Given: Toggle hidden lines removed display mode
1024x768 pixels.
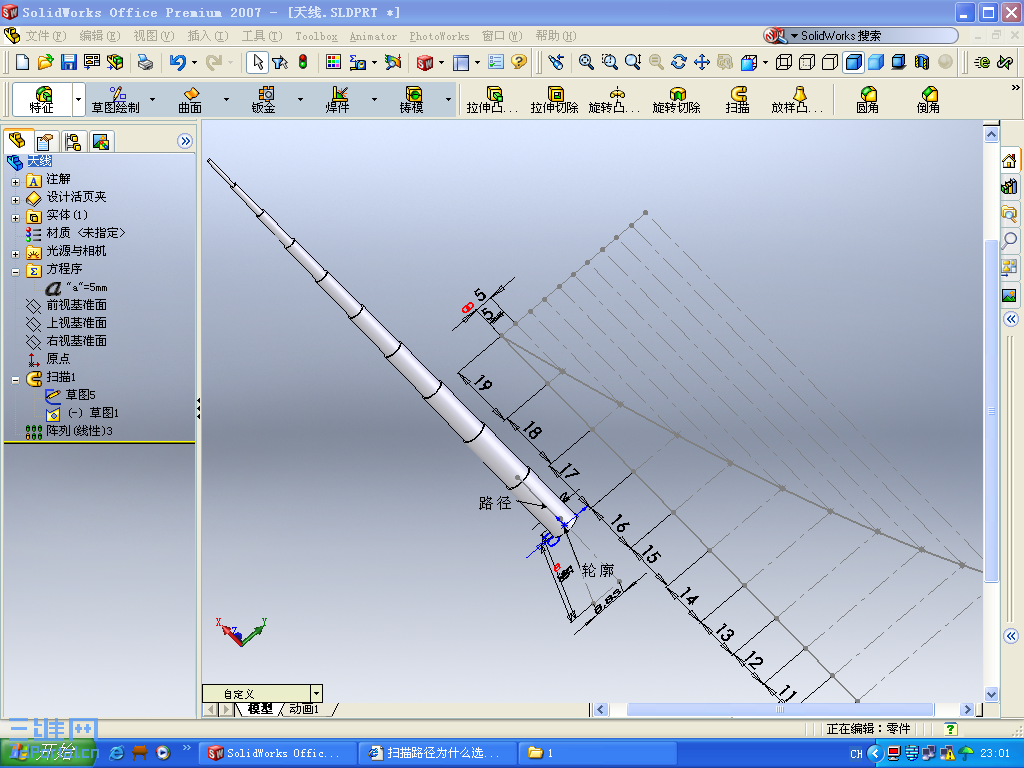Looking at the screenshot, I should click(x=830, y=60).
